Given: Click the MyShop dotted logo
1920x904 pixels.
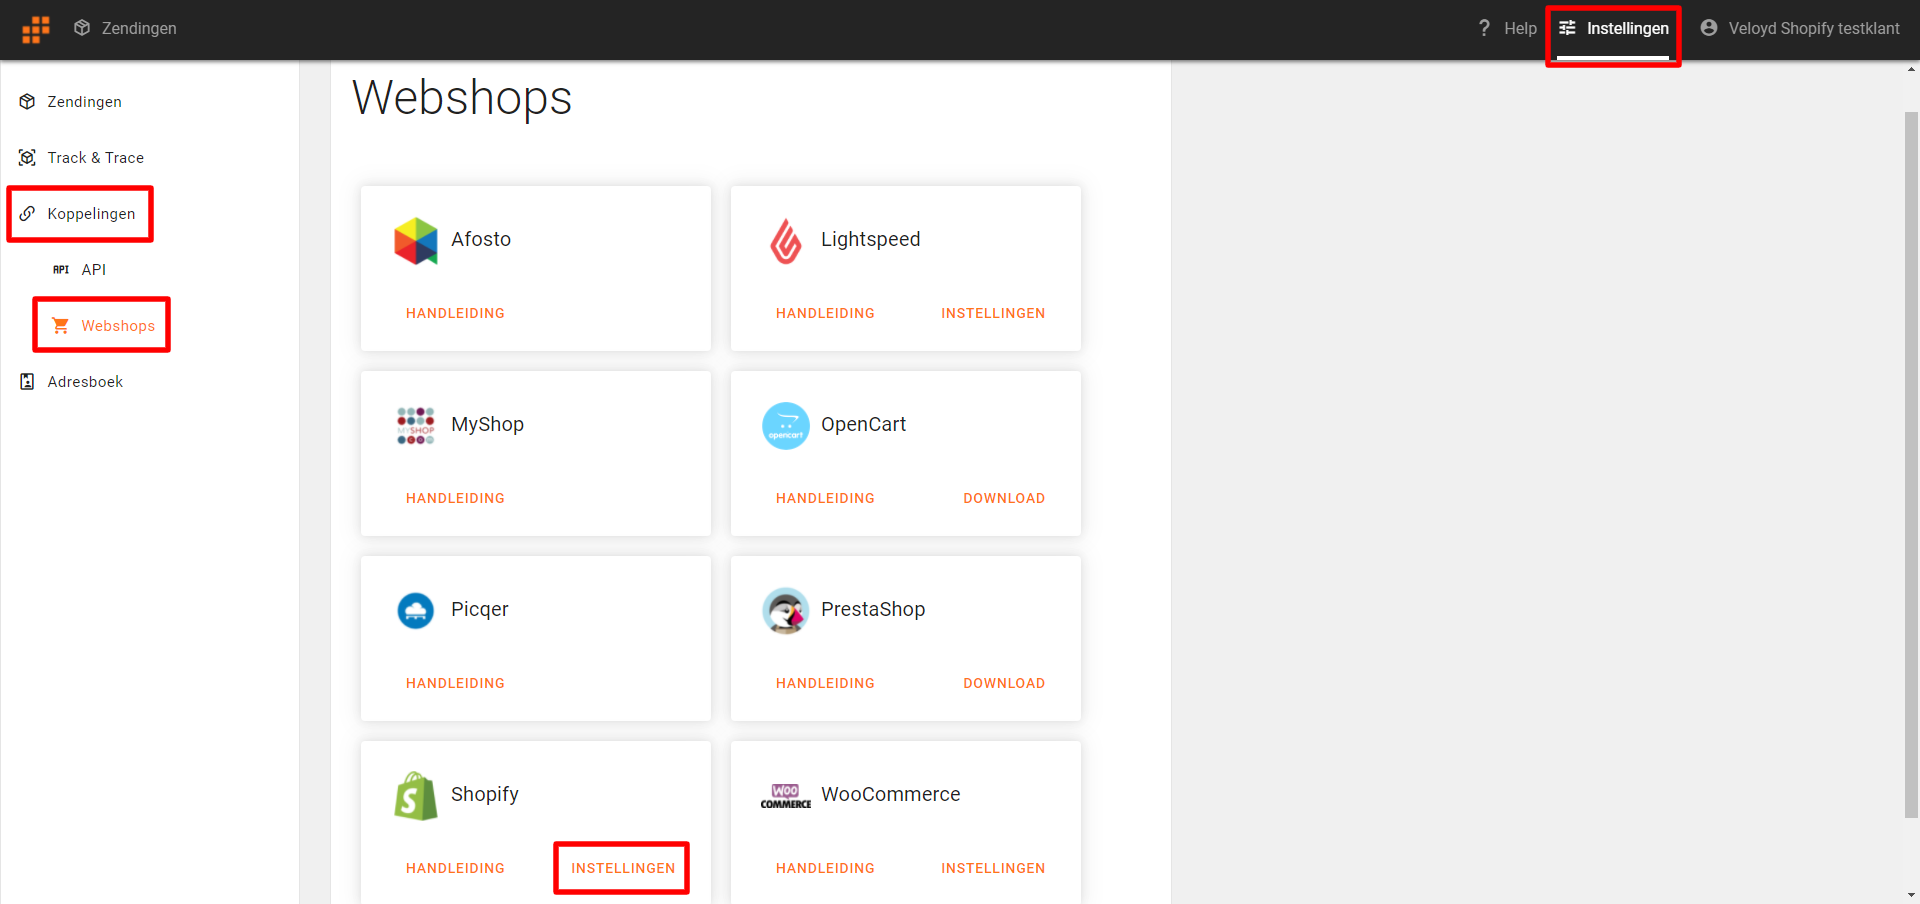Looking at the screenshot, I should tap(416, 425).
